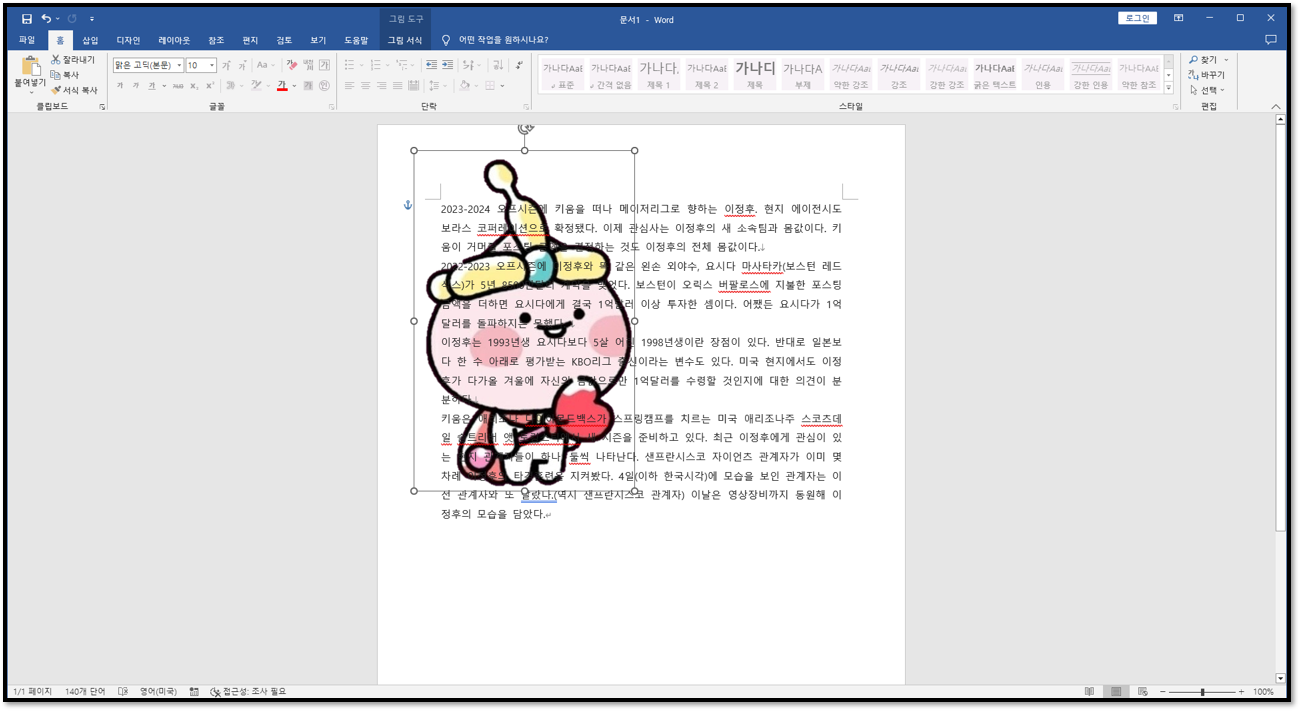Open the Find (찾기) dropdown arrow
This screenshot has width=1300, height=711.
tap(1226, 60)
